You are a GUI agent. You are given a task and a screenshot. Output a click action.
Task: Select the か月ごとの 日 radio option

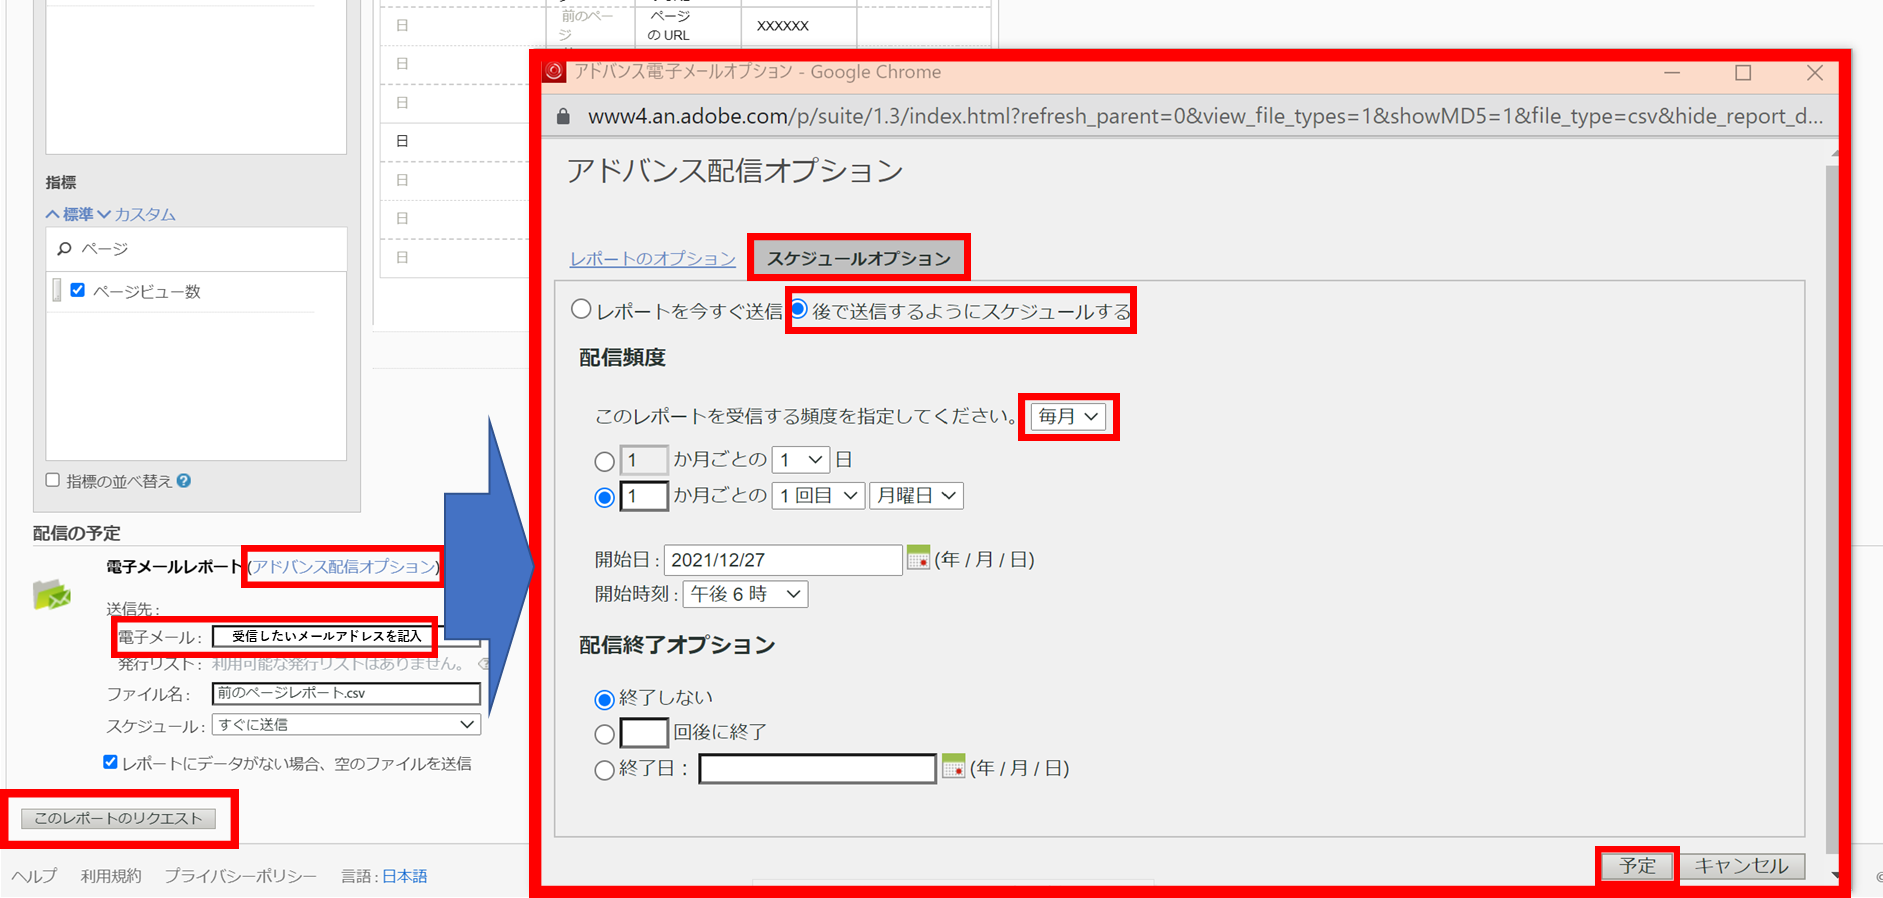604,462
